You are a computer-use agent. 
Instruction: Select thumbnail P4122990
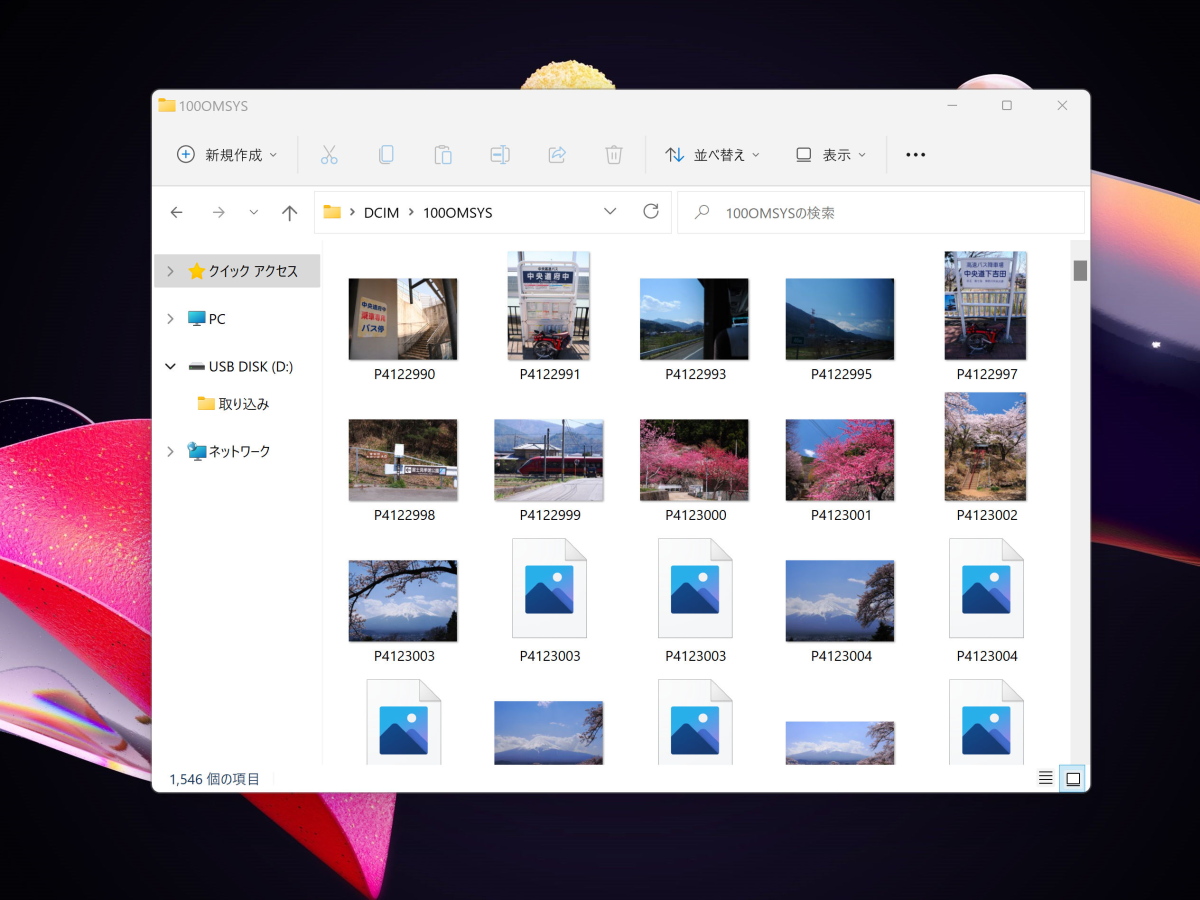click(x=403, y=319)
